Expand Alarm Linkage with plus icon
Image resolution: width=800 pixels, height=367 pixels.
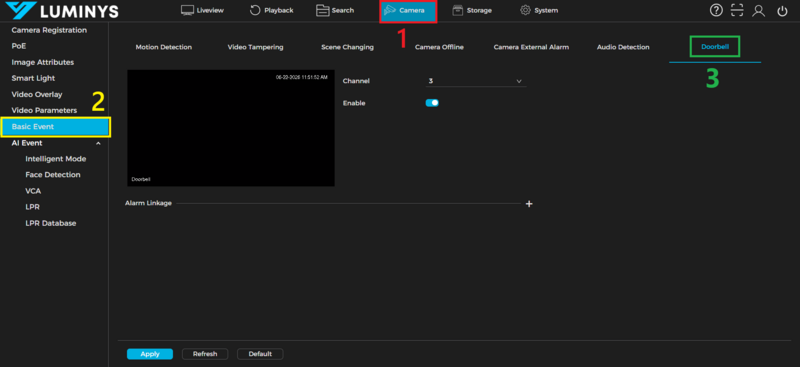(x=529, y=204)
